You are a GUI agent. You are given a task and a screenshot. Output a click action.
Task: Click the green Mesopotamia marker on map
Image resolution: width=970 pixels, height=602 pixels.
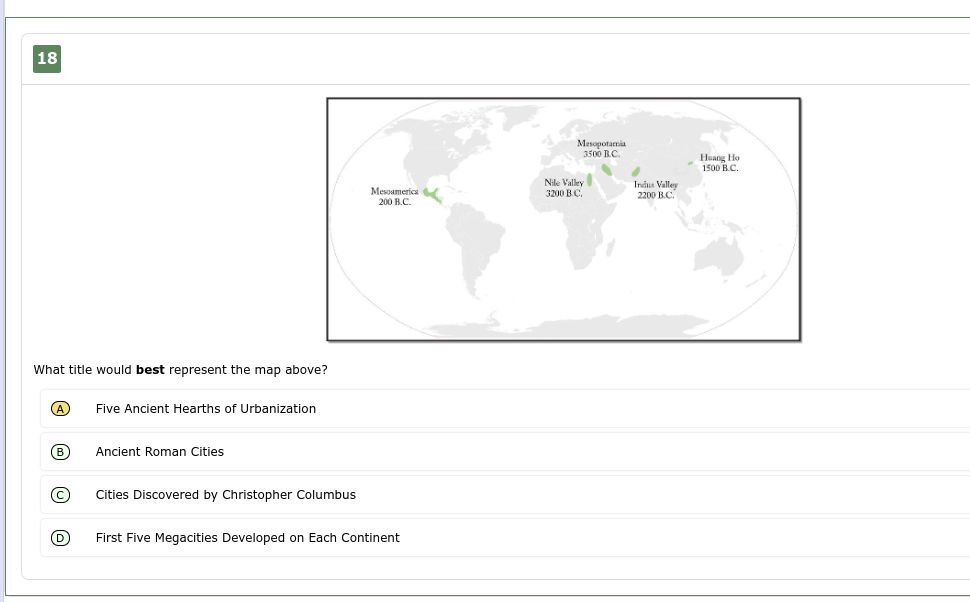pos(606,169)
